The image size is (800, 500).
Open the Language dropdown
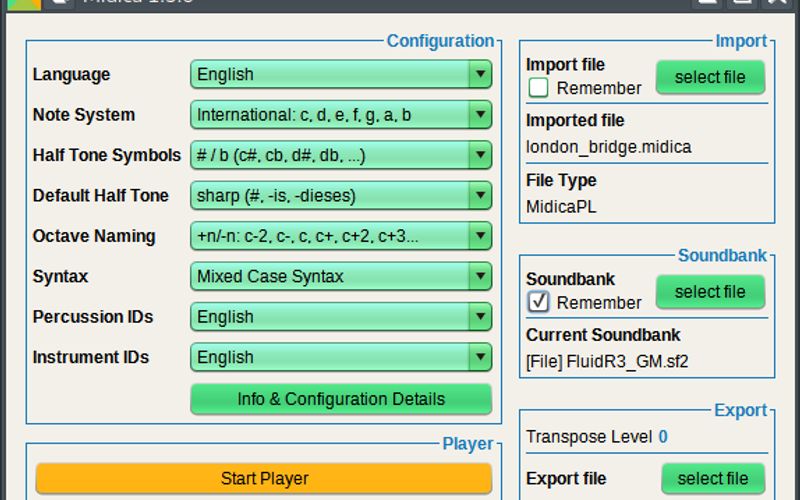[x=340, y=75]
